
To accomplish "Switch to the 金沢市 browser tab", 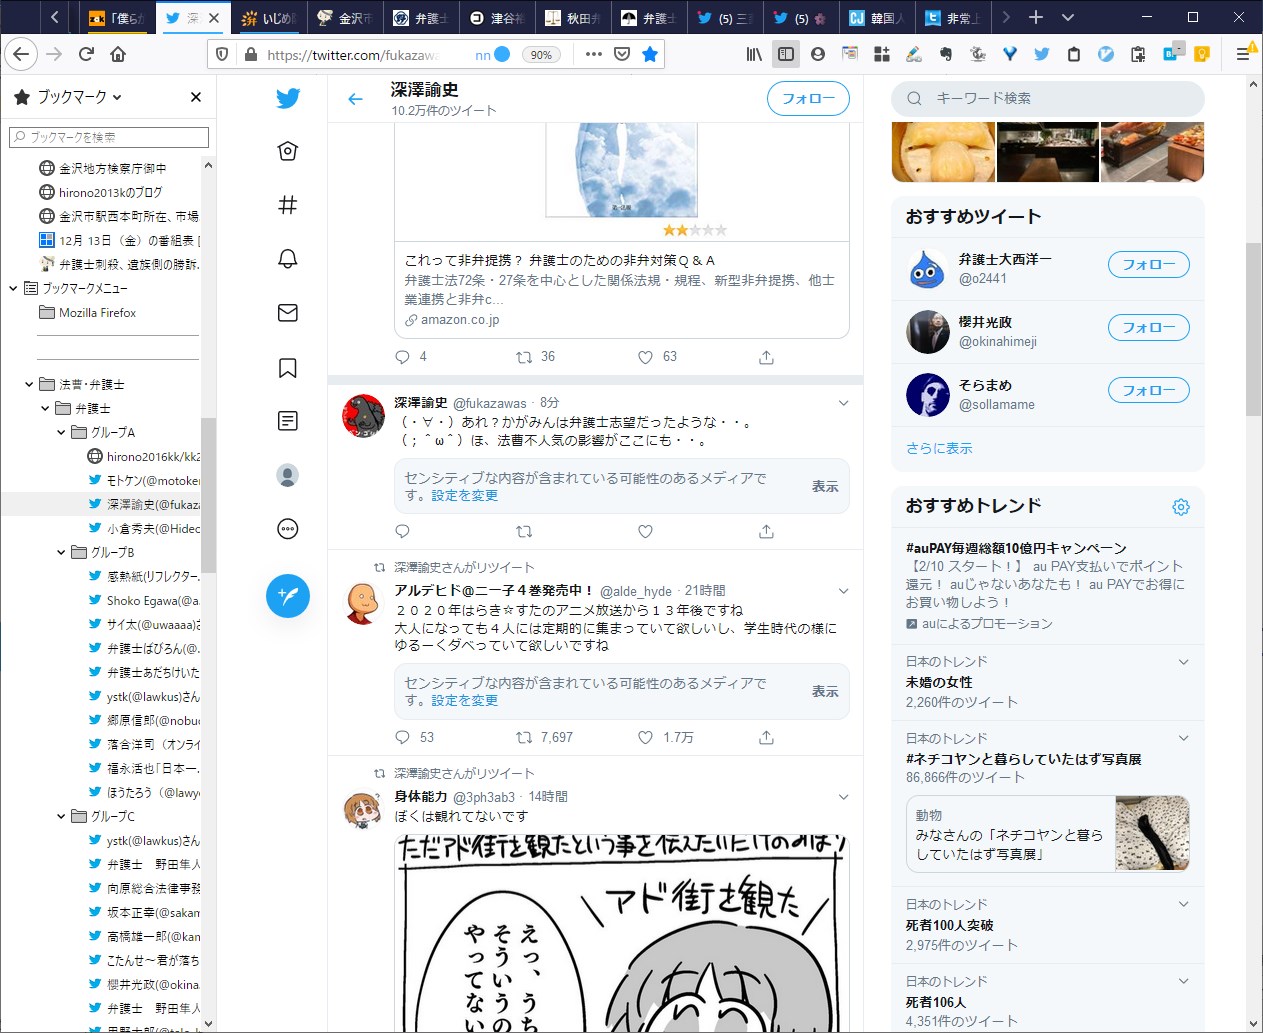I will coord(345,18).
